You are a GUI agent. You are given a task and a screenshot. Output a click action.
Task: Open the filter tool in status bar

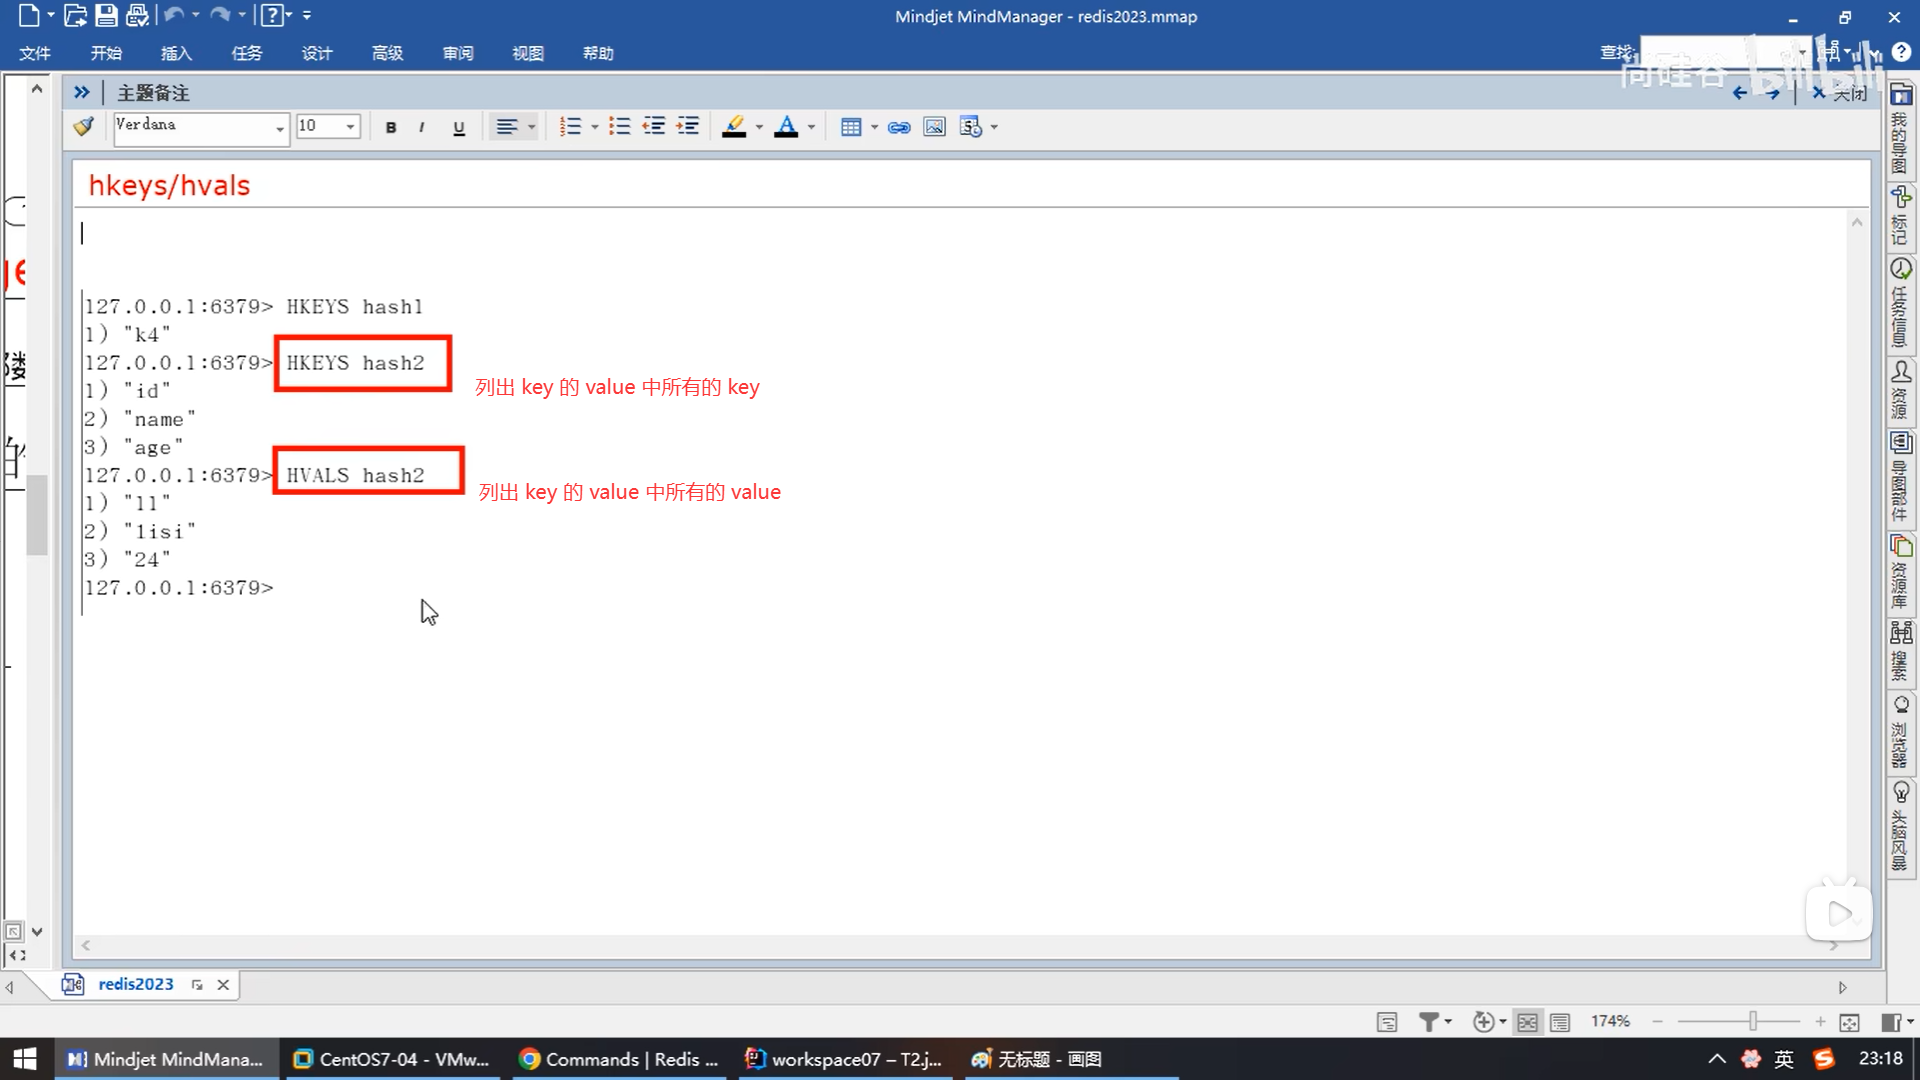[1429, 1021]
